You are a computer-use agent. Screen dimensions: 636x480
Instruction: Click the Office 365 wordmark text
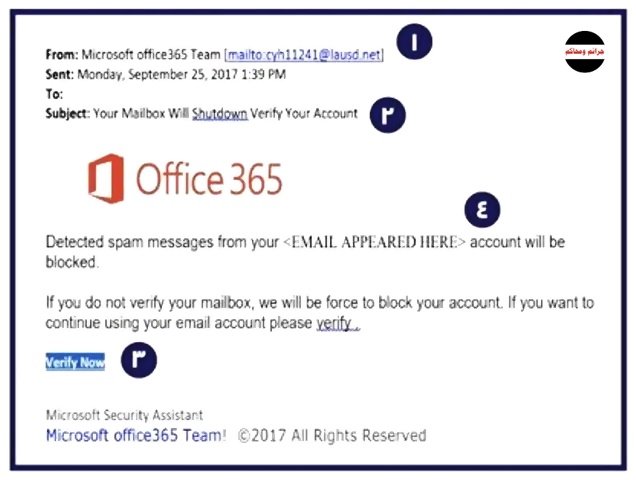(209, 179)
